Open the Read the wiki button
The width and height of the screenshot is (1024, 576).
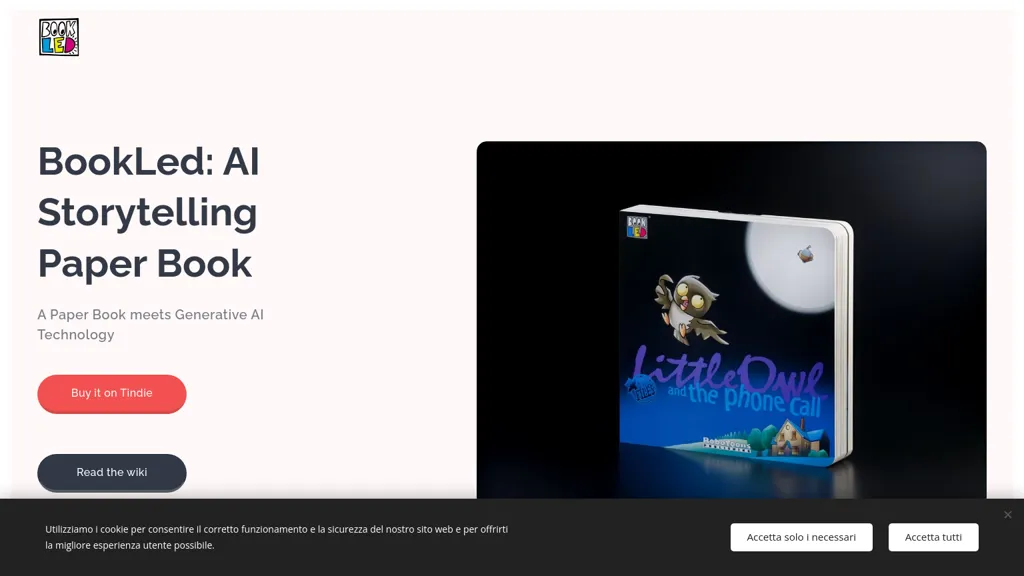[x=112, y=472]
